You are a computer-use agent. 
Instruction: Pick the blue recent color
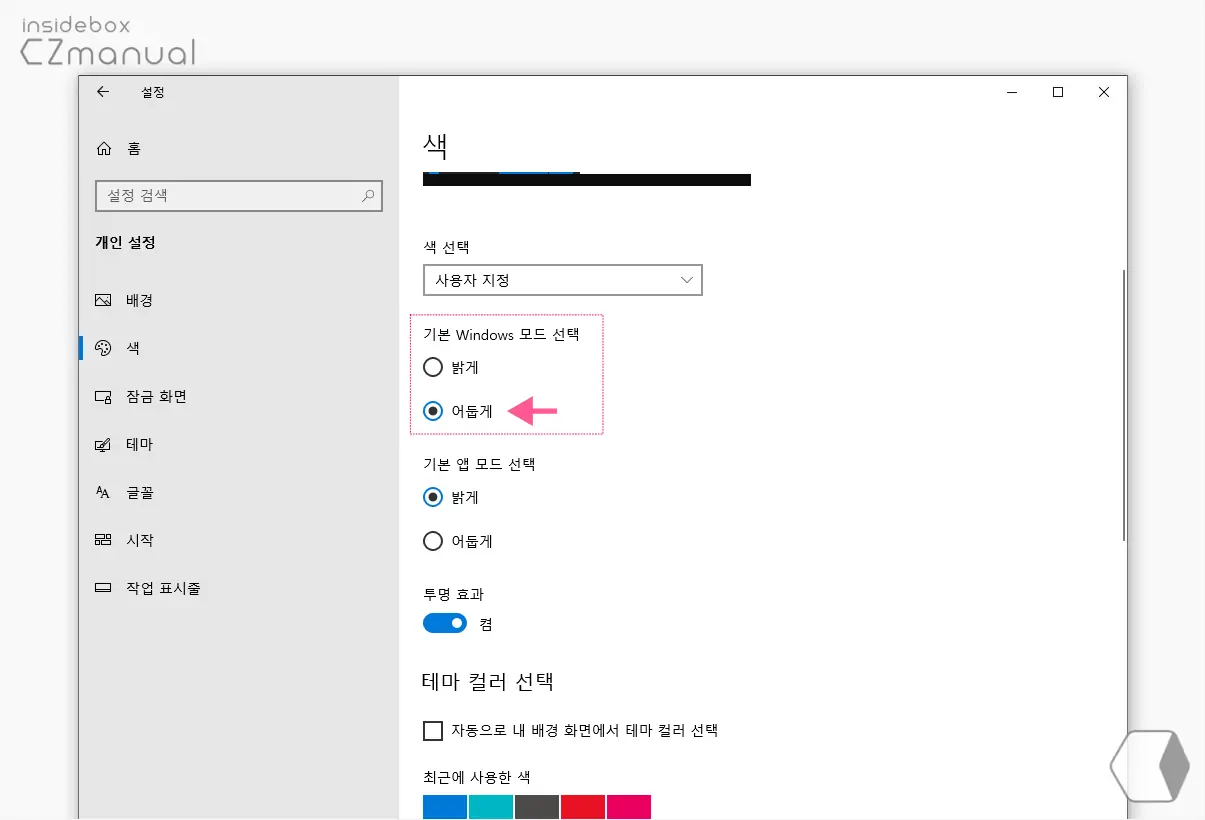click(x=445, y=807)
